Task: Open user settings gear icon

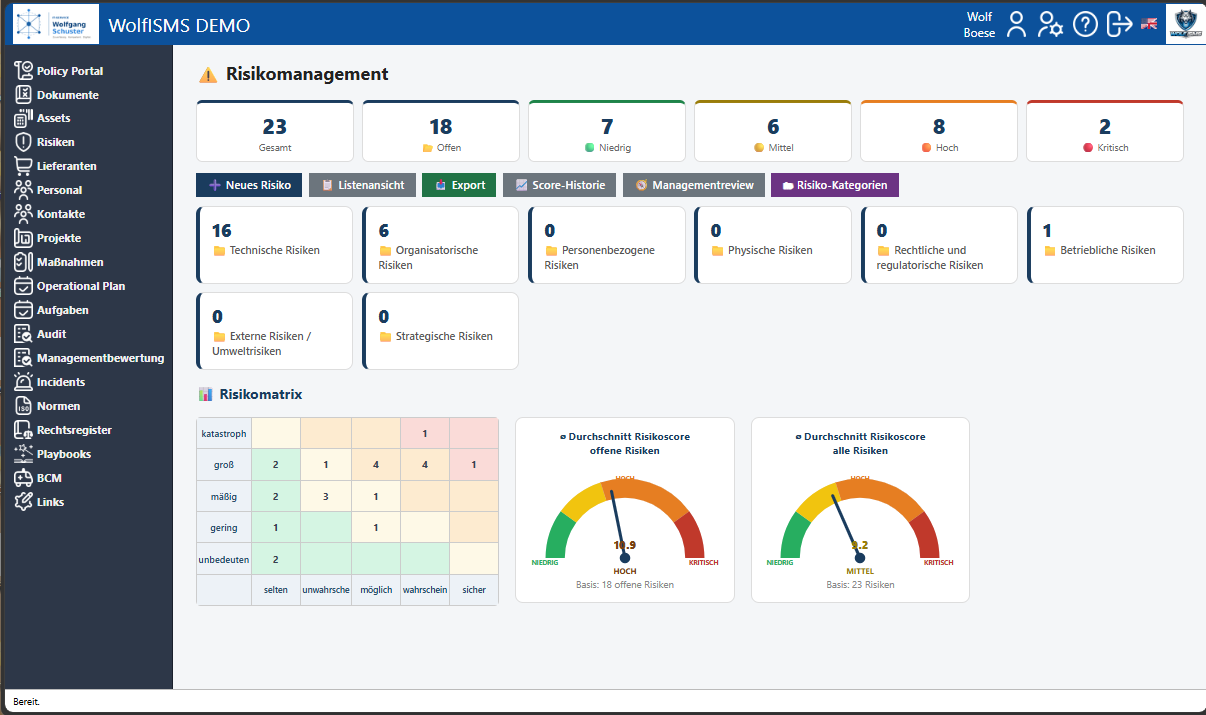Action: (1050, 24)
